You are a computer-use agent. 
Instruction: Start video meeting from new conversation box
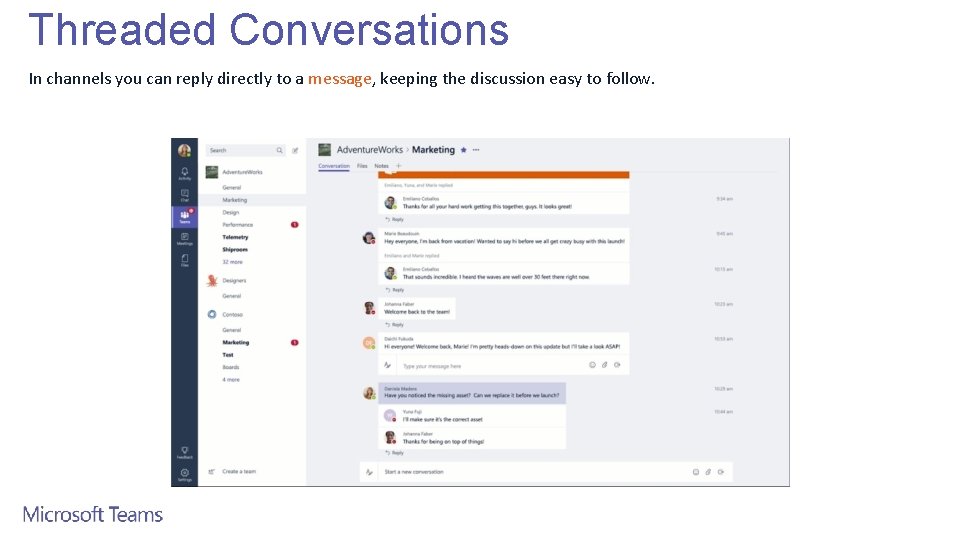pos(721,472)
